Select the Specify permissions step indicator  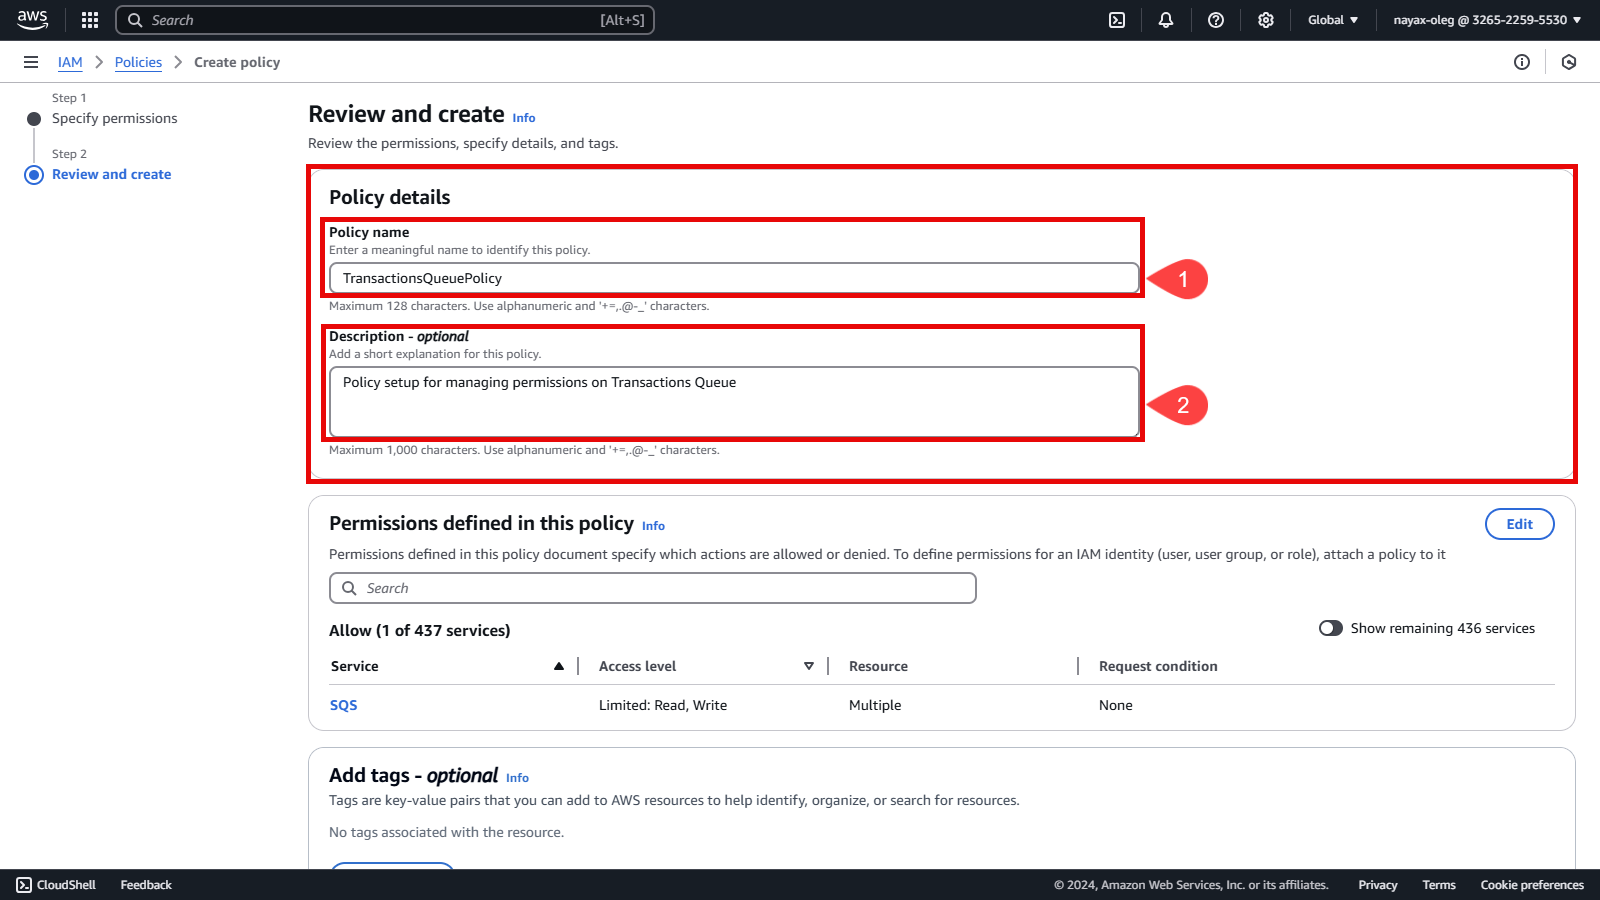pyautogui.click(x=34, y=119)
